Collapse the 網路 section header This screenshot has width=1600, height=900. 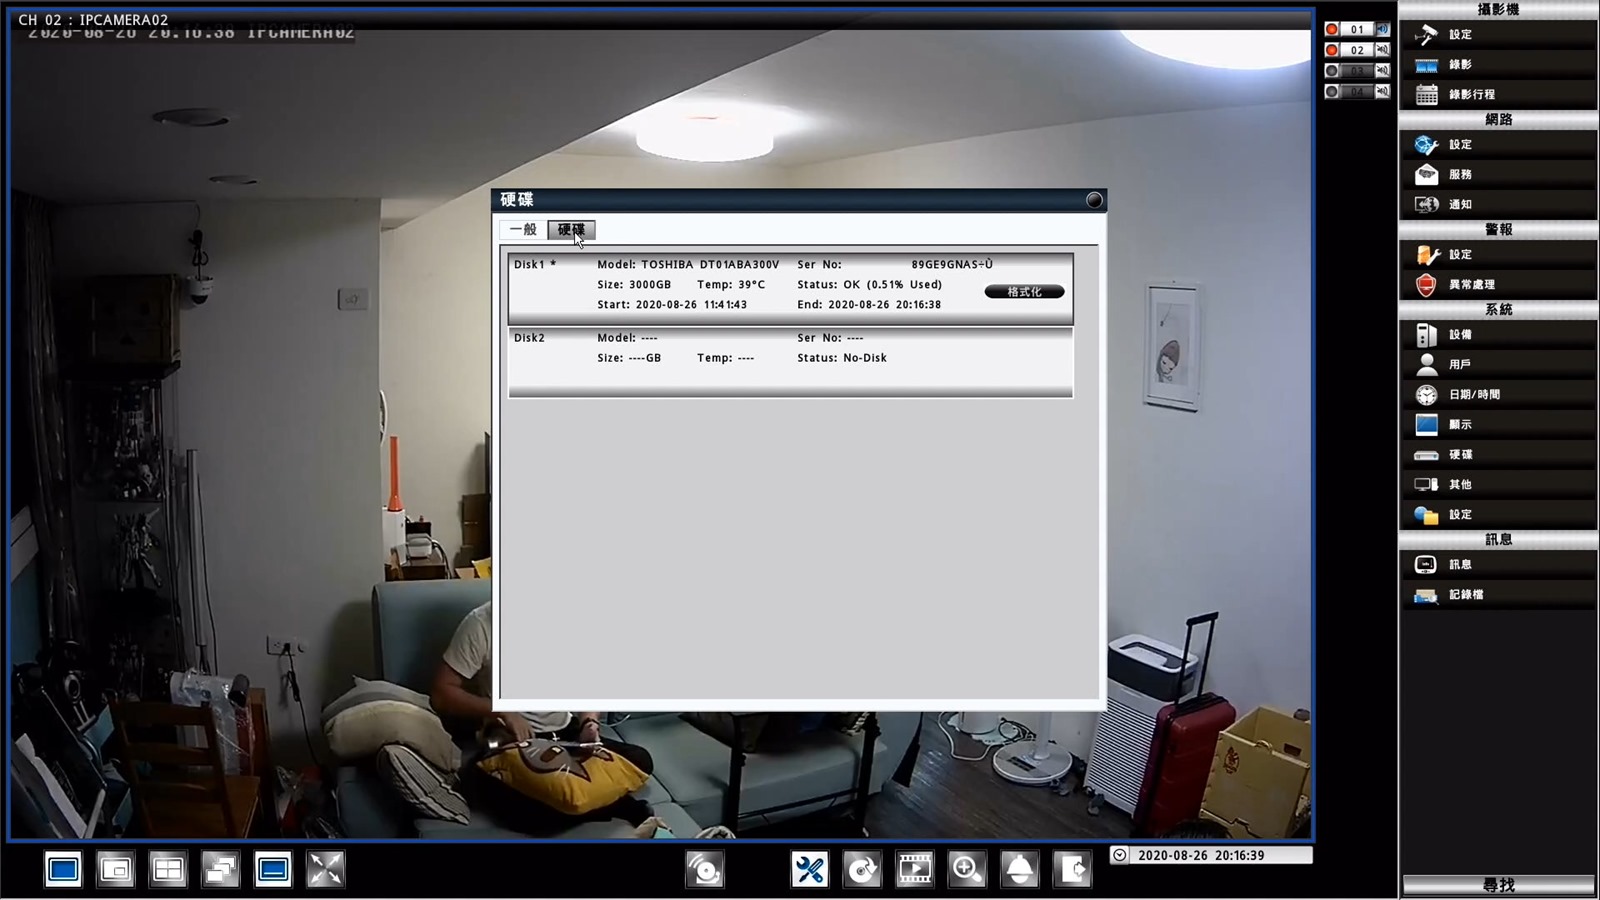tap(1497, 119)
